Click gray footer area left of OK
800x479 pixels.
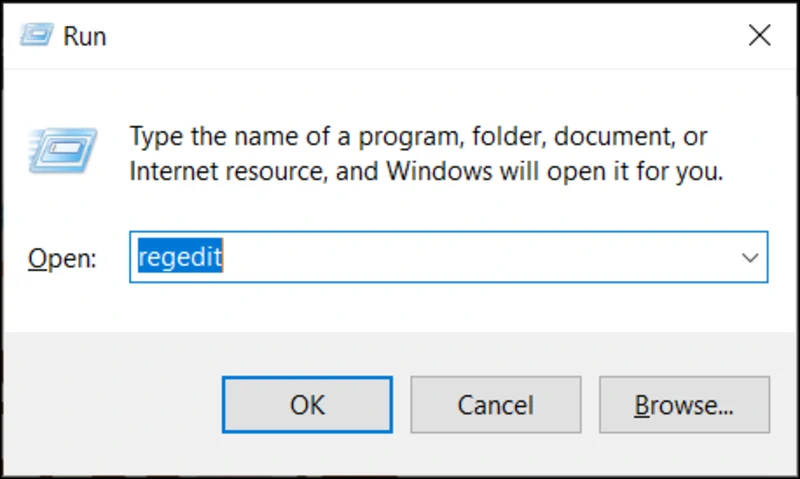point(110,405)
